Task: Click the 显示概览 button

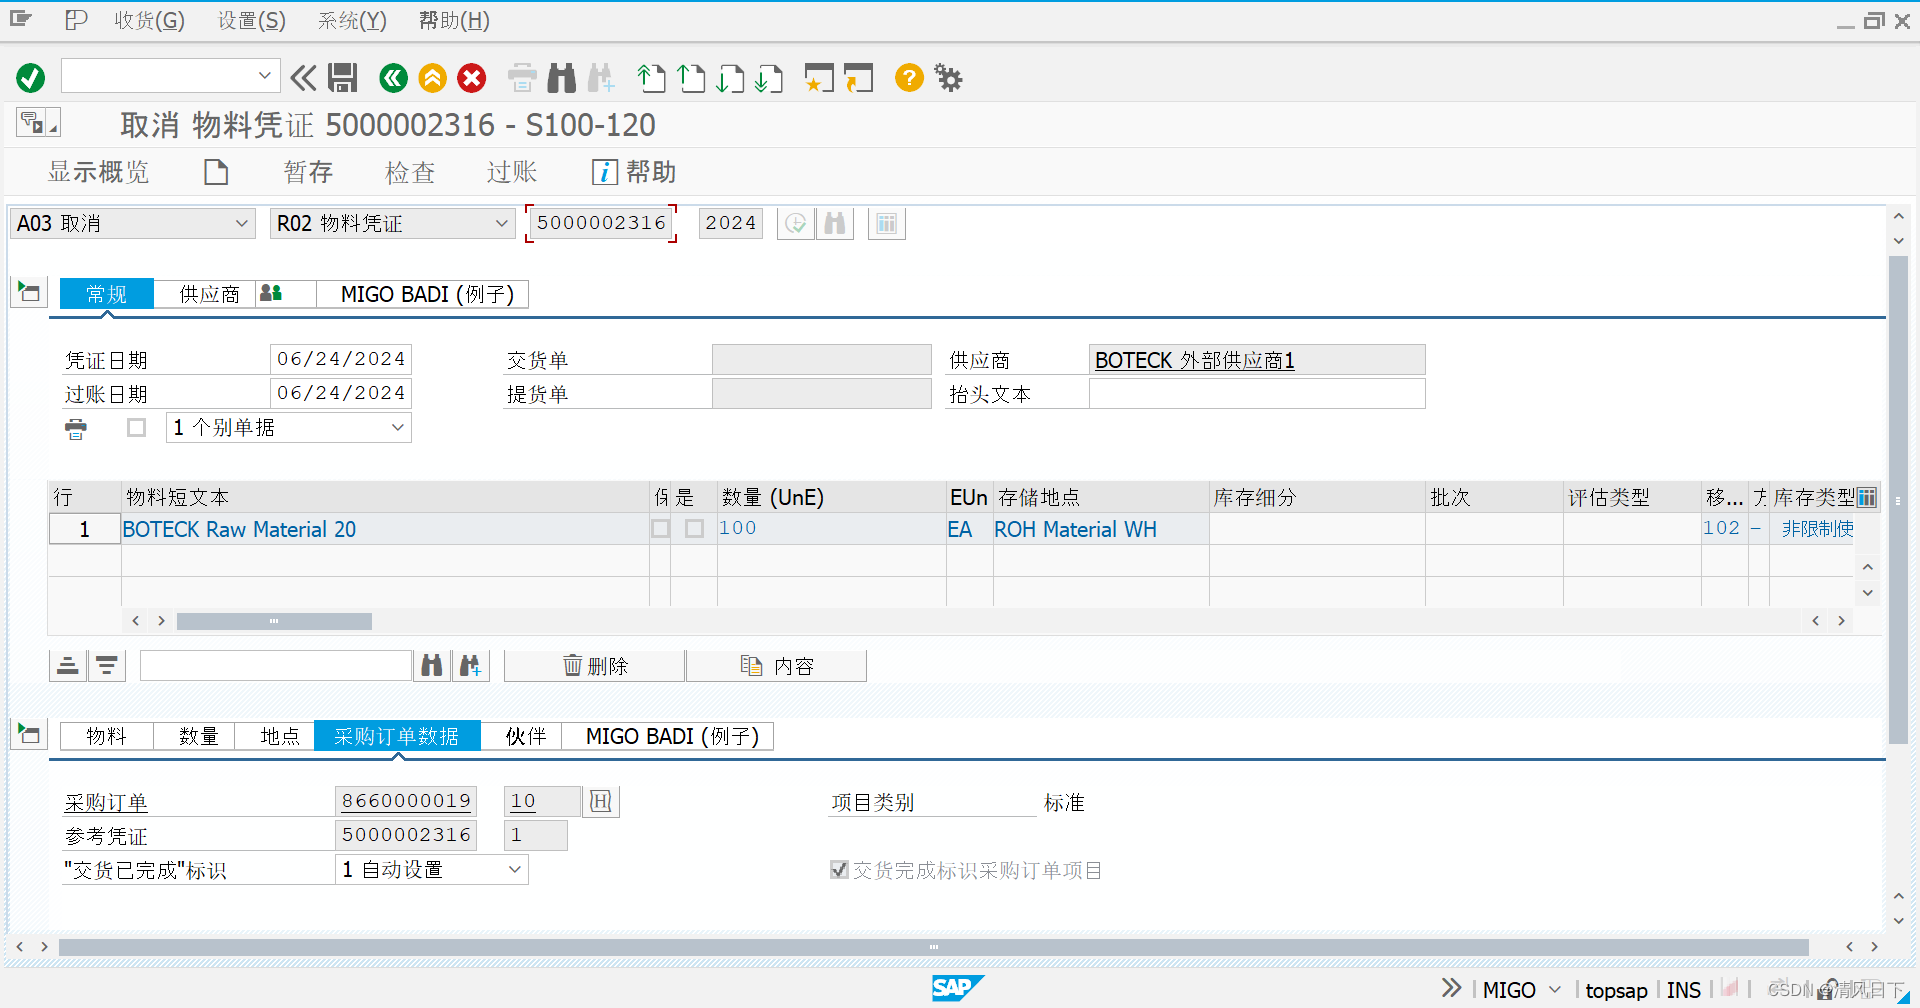Action: tap(98, 172)
